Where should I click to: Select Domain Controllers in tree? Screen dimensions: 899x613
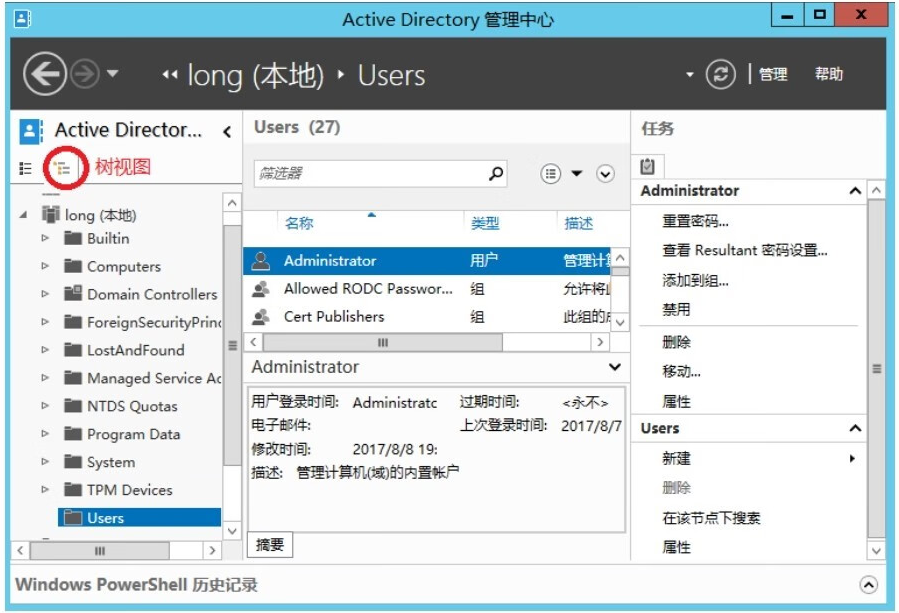(x=152, y=294)
